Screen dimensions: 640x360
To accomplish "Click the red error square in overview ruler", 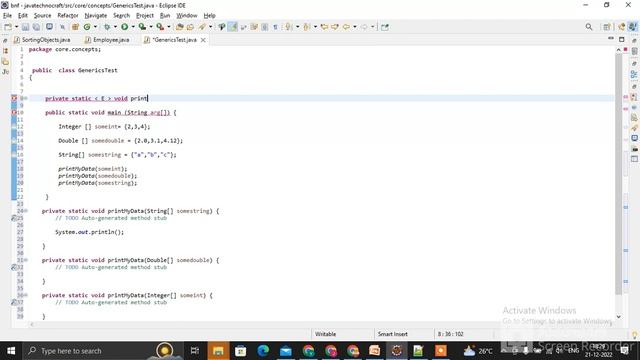I will (626, 49).
